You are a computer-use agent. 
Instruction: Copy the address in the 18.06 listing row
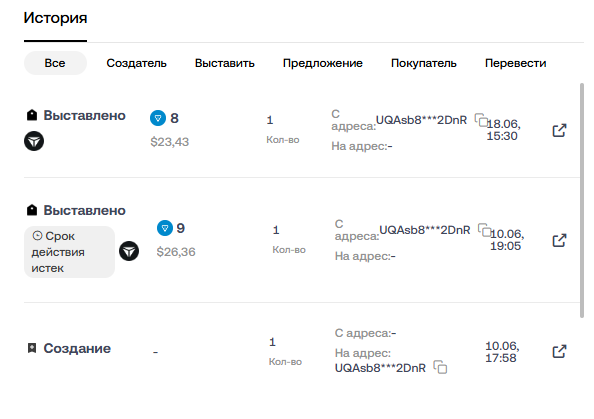481,120
